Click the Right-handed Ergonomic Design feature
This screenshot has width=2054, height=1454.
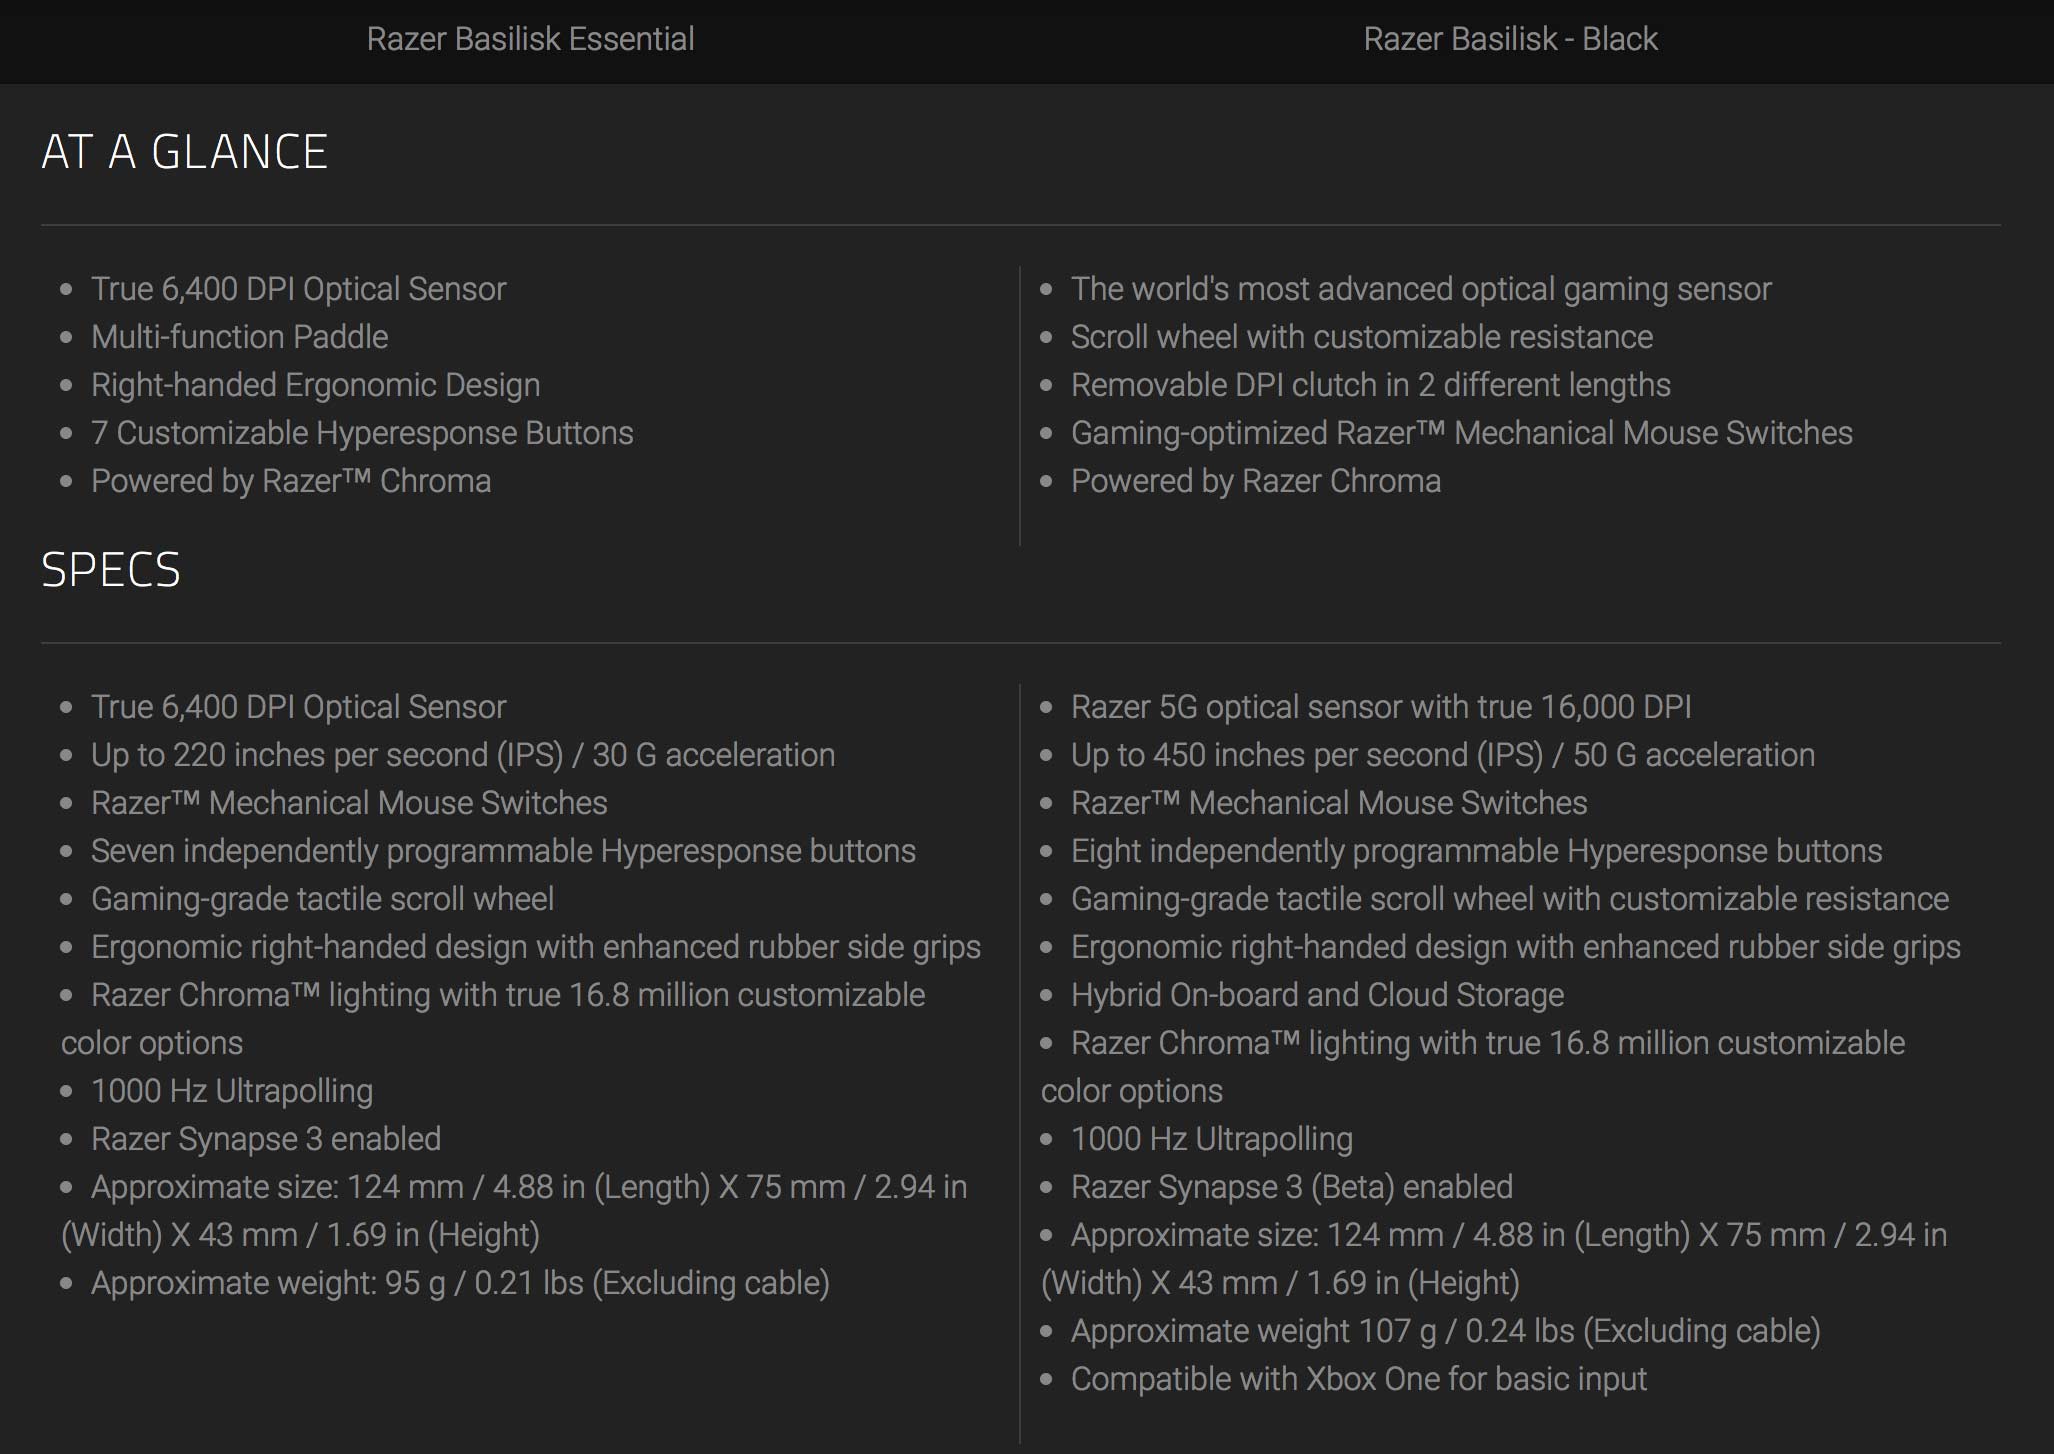(x=315, y=385)
